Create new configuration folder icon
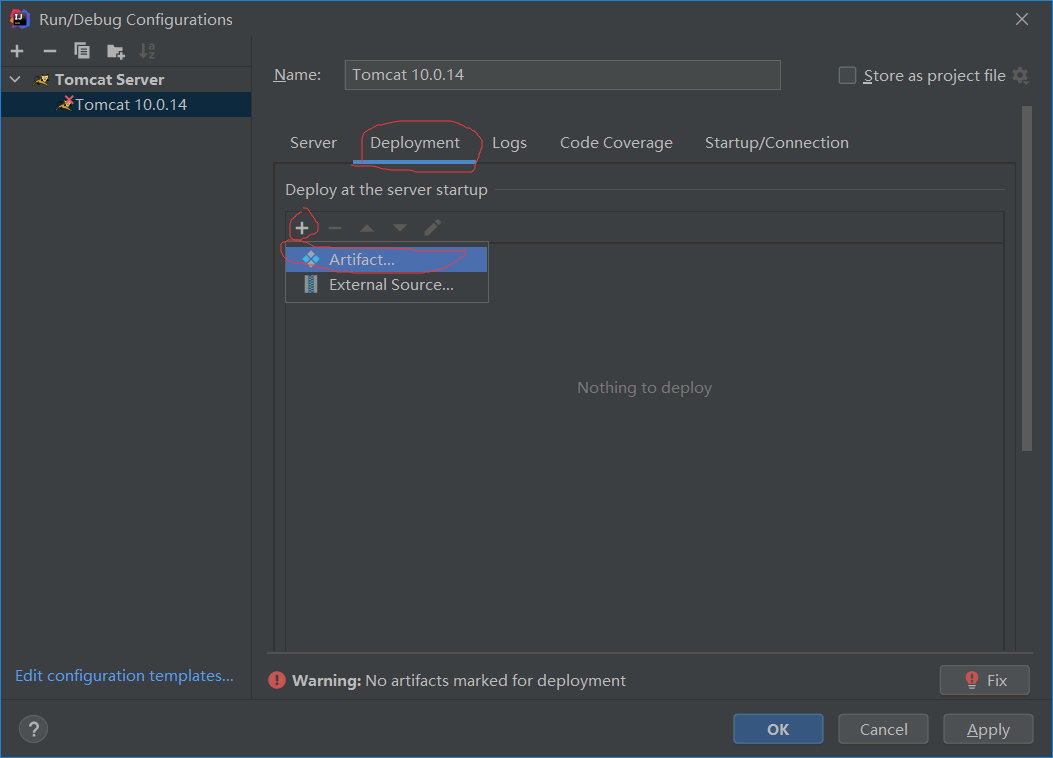Screen dimensions: 1053x758 pyautogui.click(x=116, y=51)
